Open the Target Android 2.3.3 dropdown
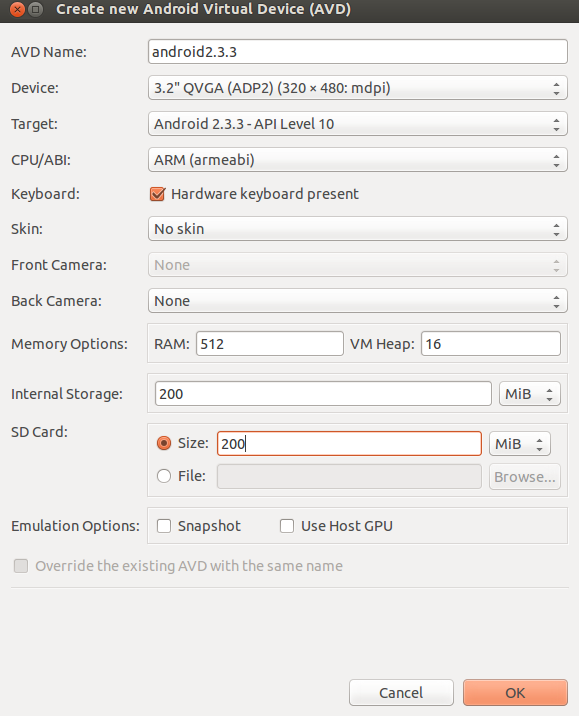579x716 pixels. click(x=358, y=124)
